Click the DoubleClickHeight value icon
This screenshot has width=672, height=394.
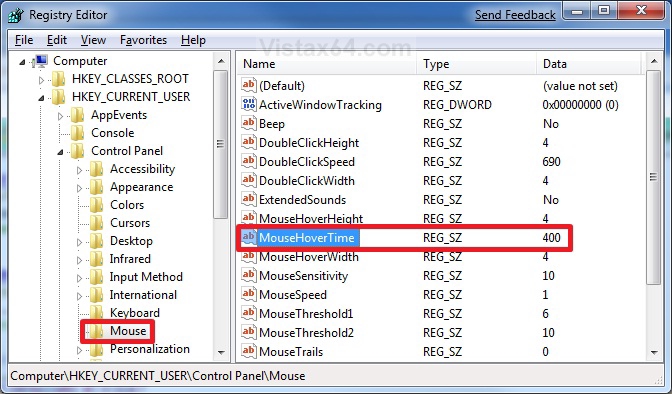coord(249,142)
